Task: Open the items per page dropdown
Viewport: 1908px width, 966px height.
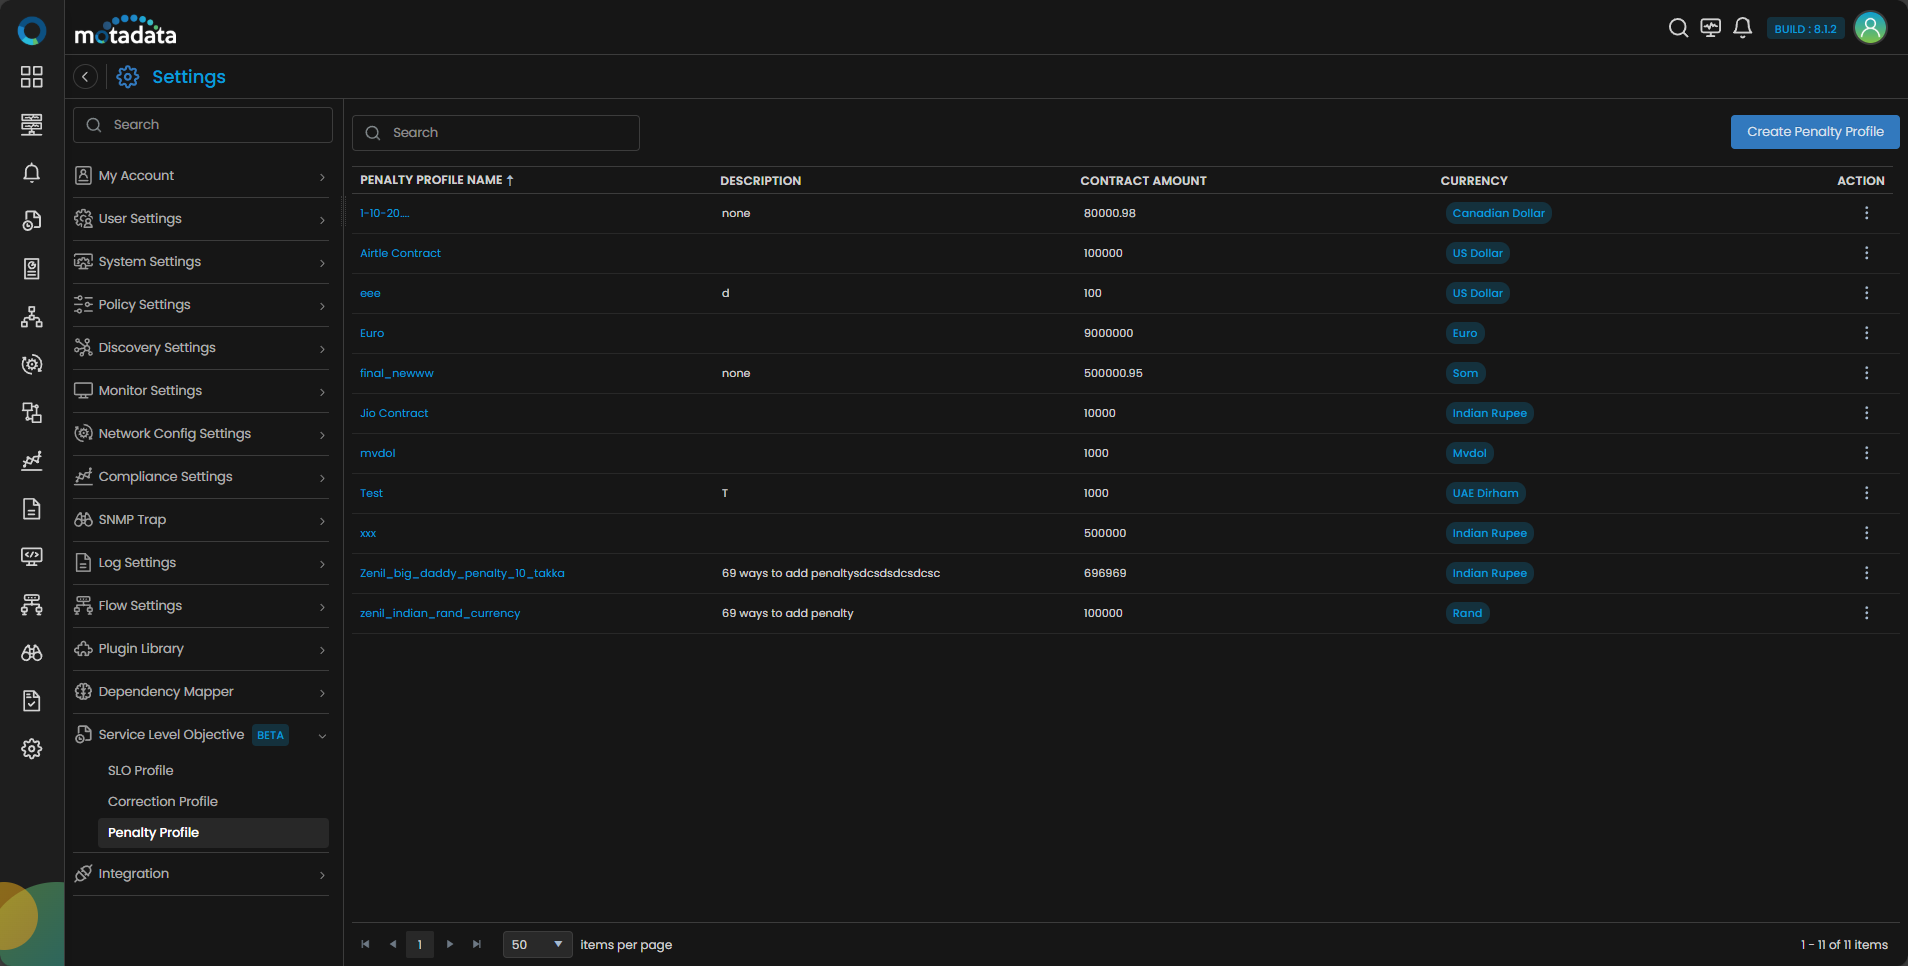Action: coord(537,945)
